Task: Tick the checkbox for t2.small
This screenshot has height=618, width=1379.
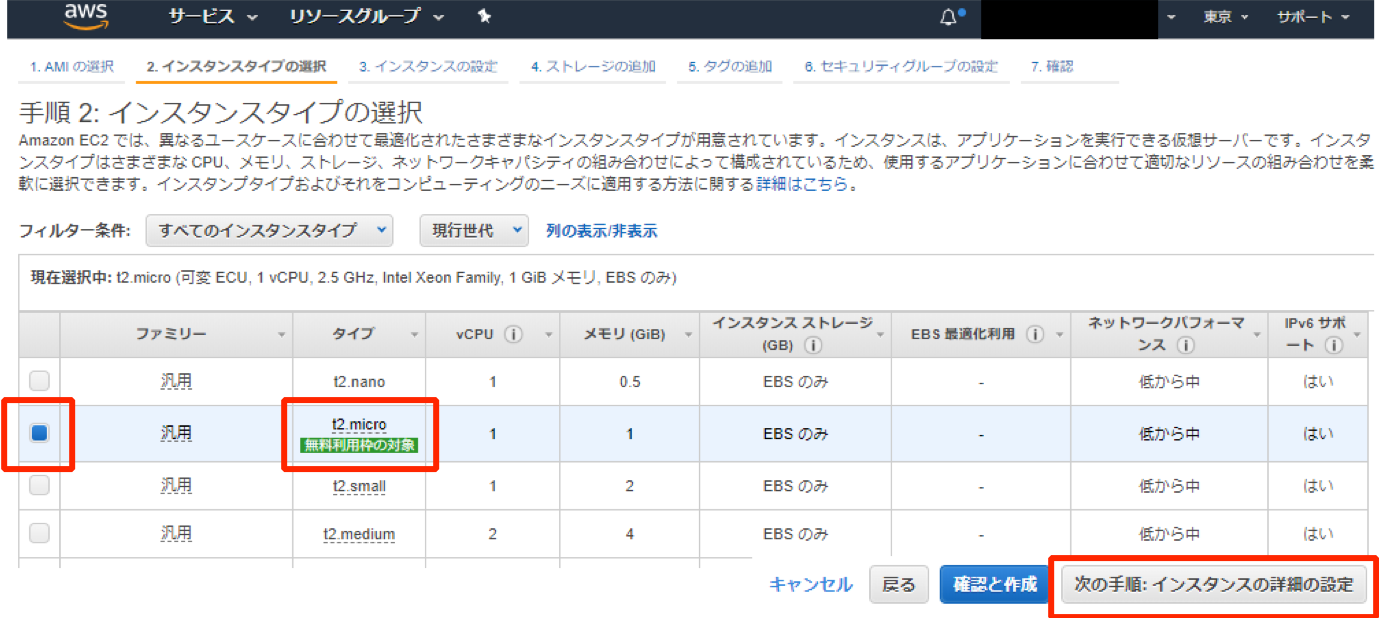Action: click(x=39, y=485)
